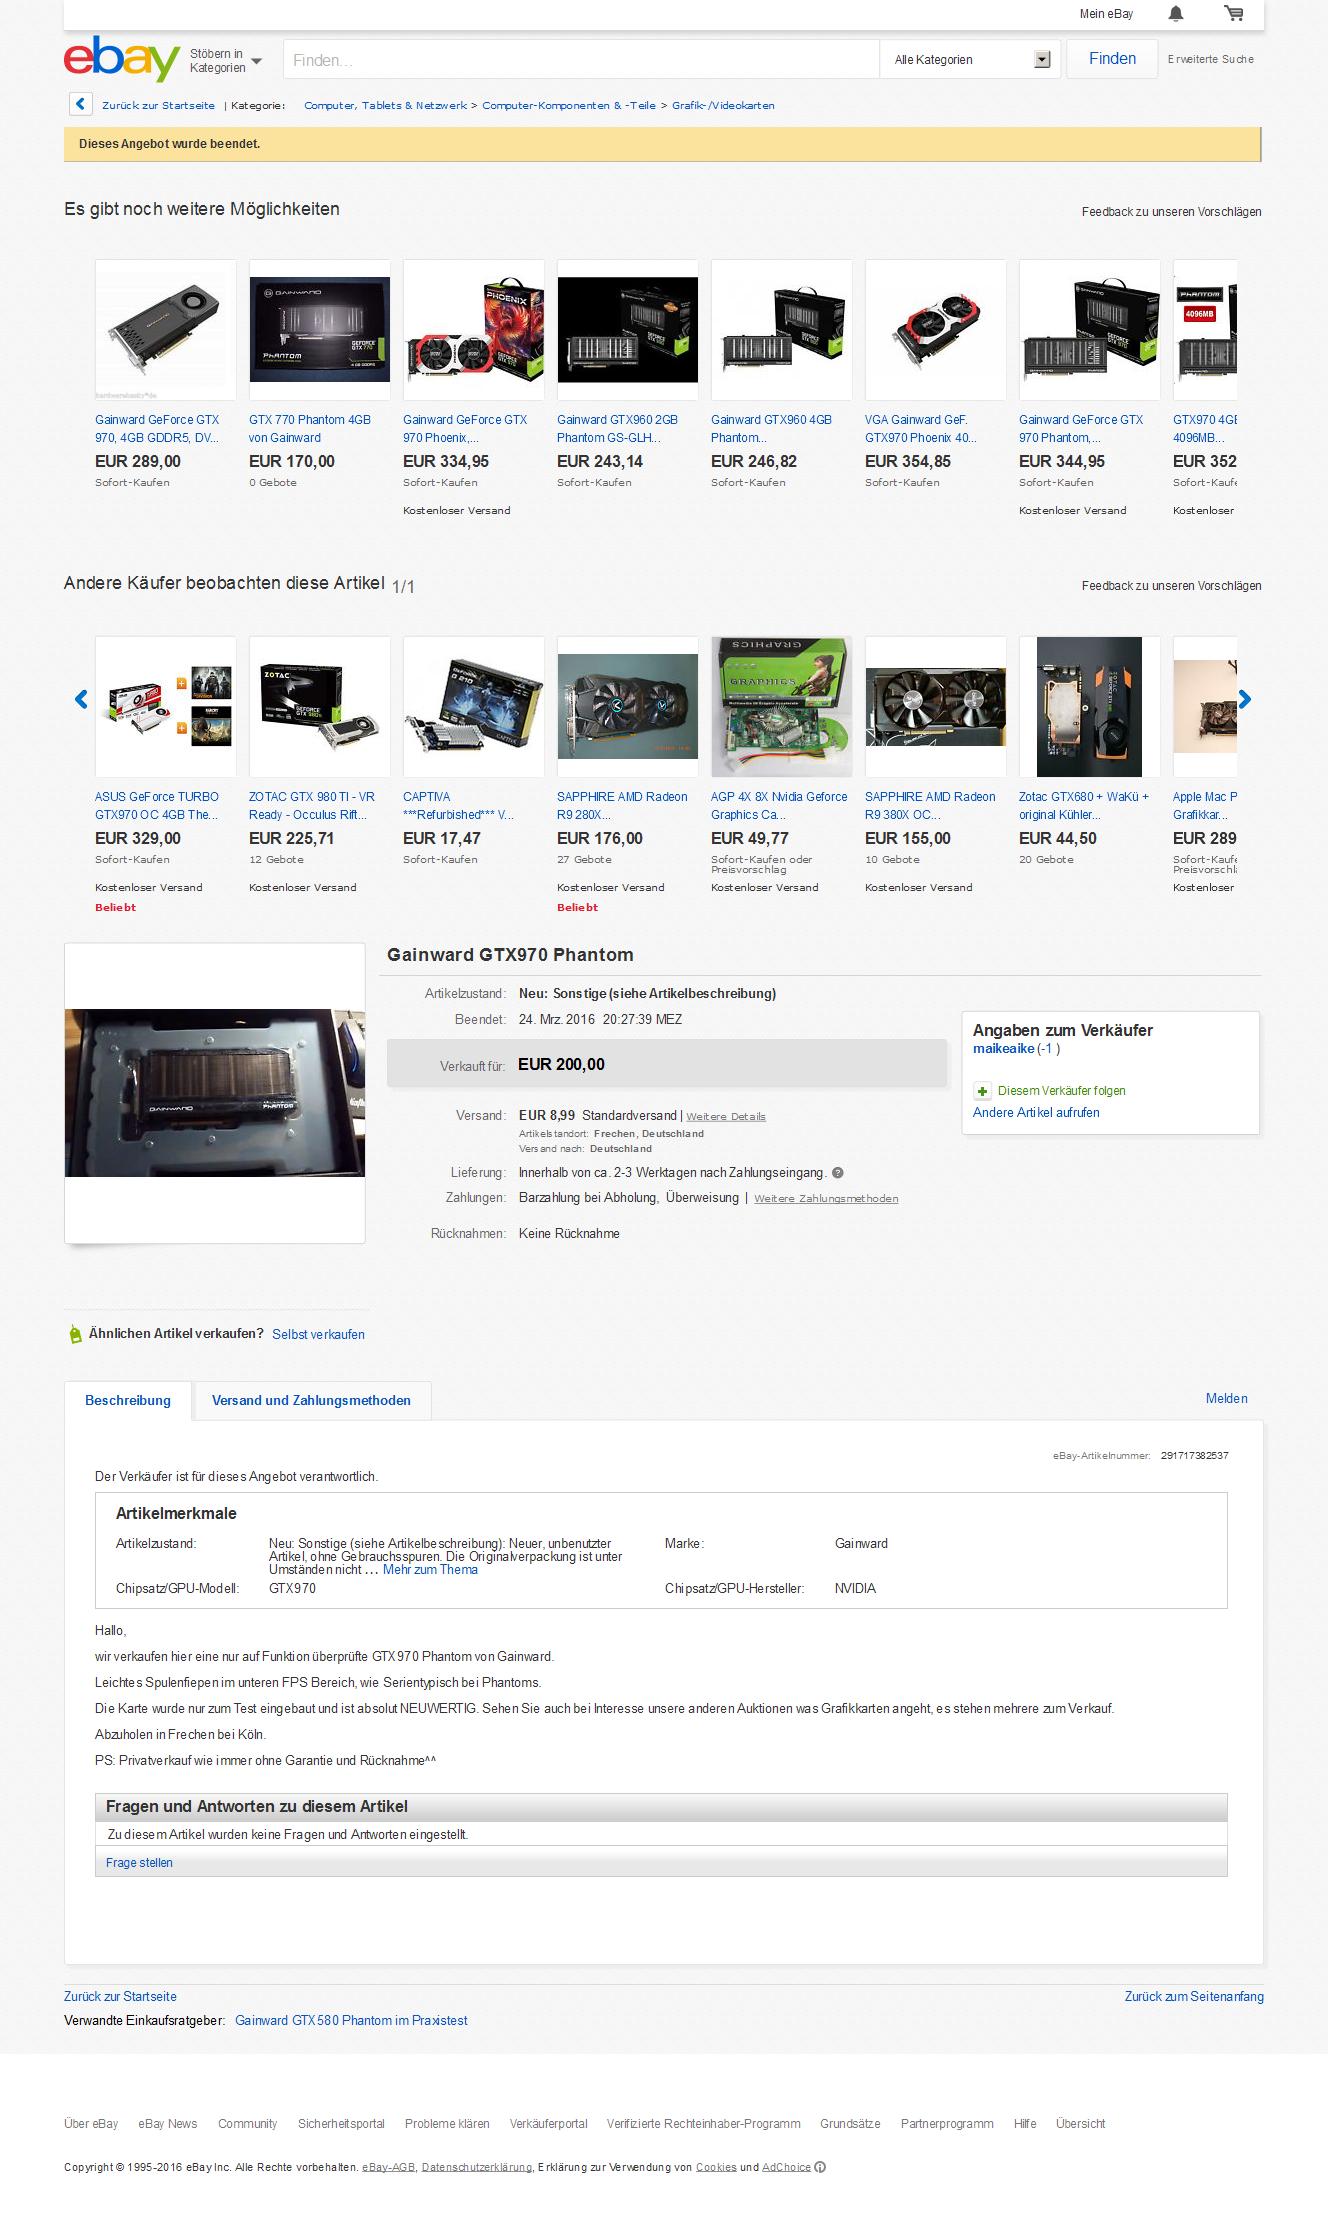Open Weitere Zahlungsmethoden link
The height and width of the screenshot is (2214, 1328).
click(826, 1199)
